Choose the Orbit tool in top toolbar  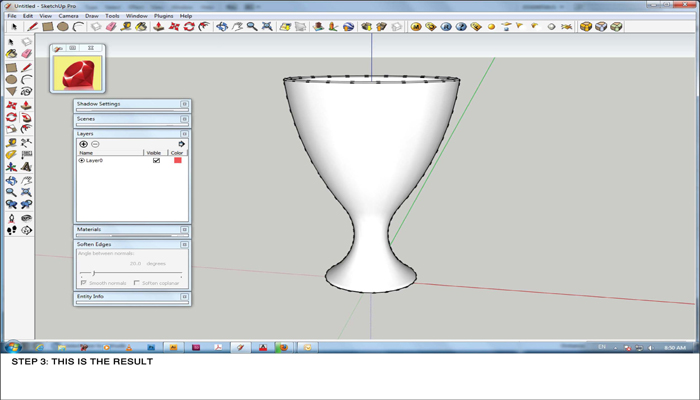pyautogui.click(x=222, y=27)
